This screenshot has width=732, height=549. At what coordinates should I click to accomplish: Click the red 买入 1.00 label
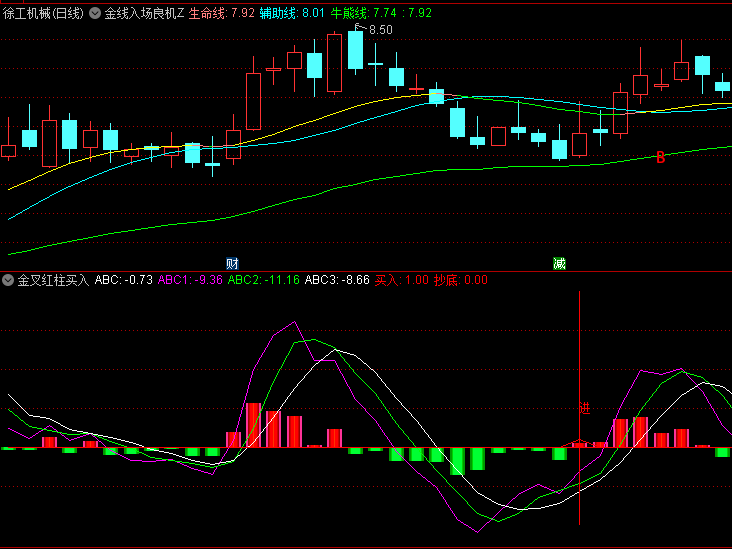pyautogui.click(x=401, y=280)
